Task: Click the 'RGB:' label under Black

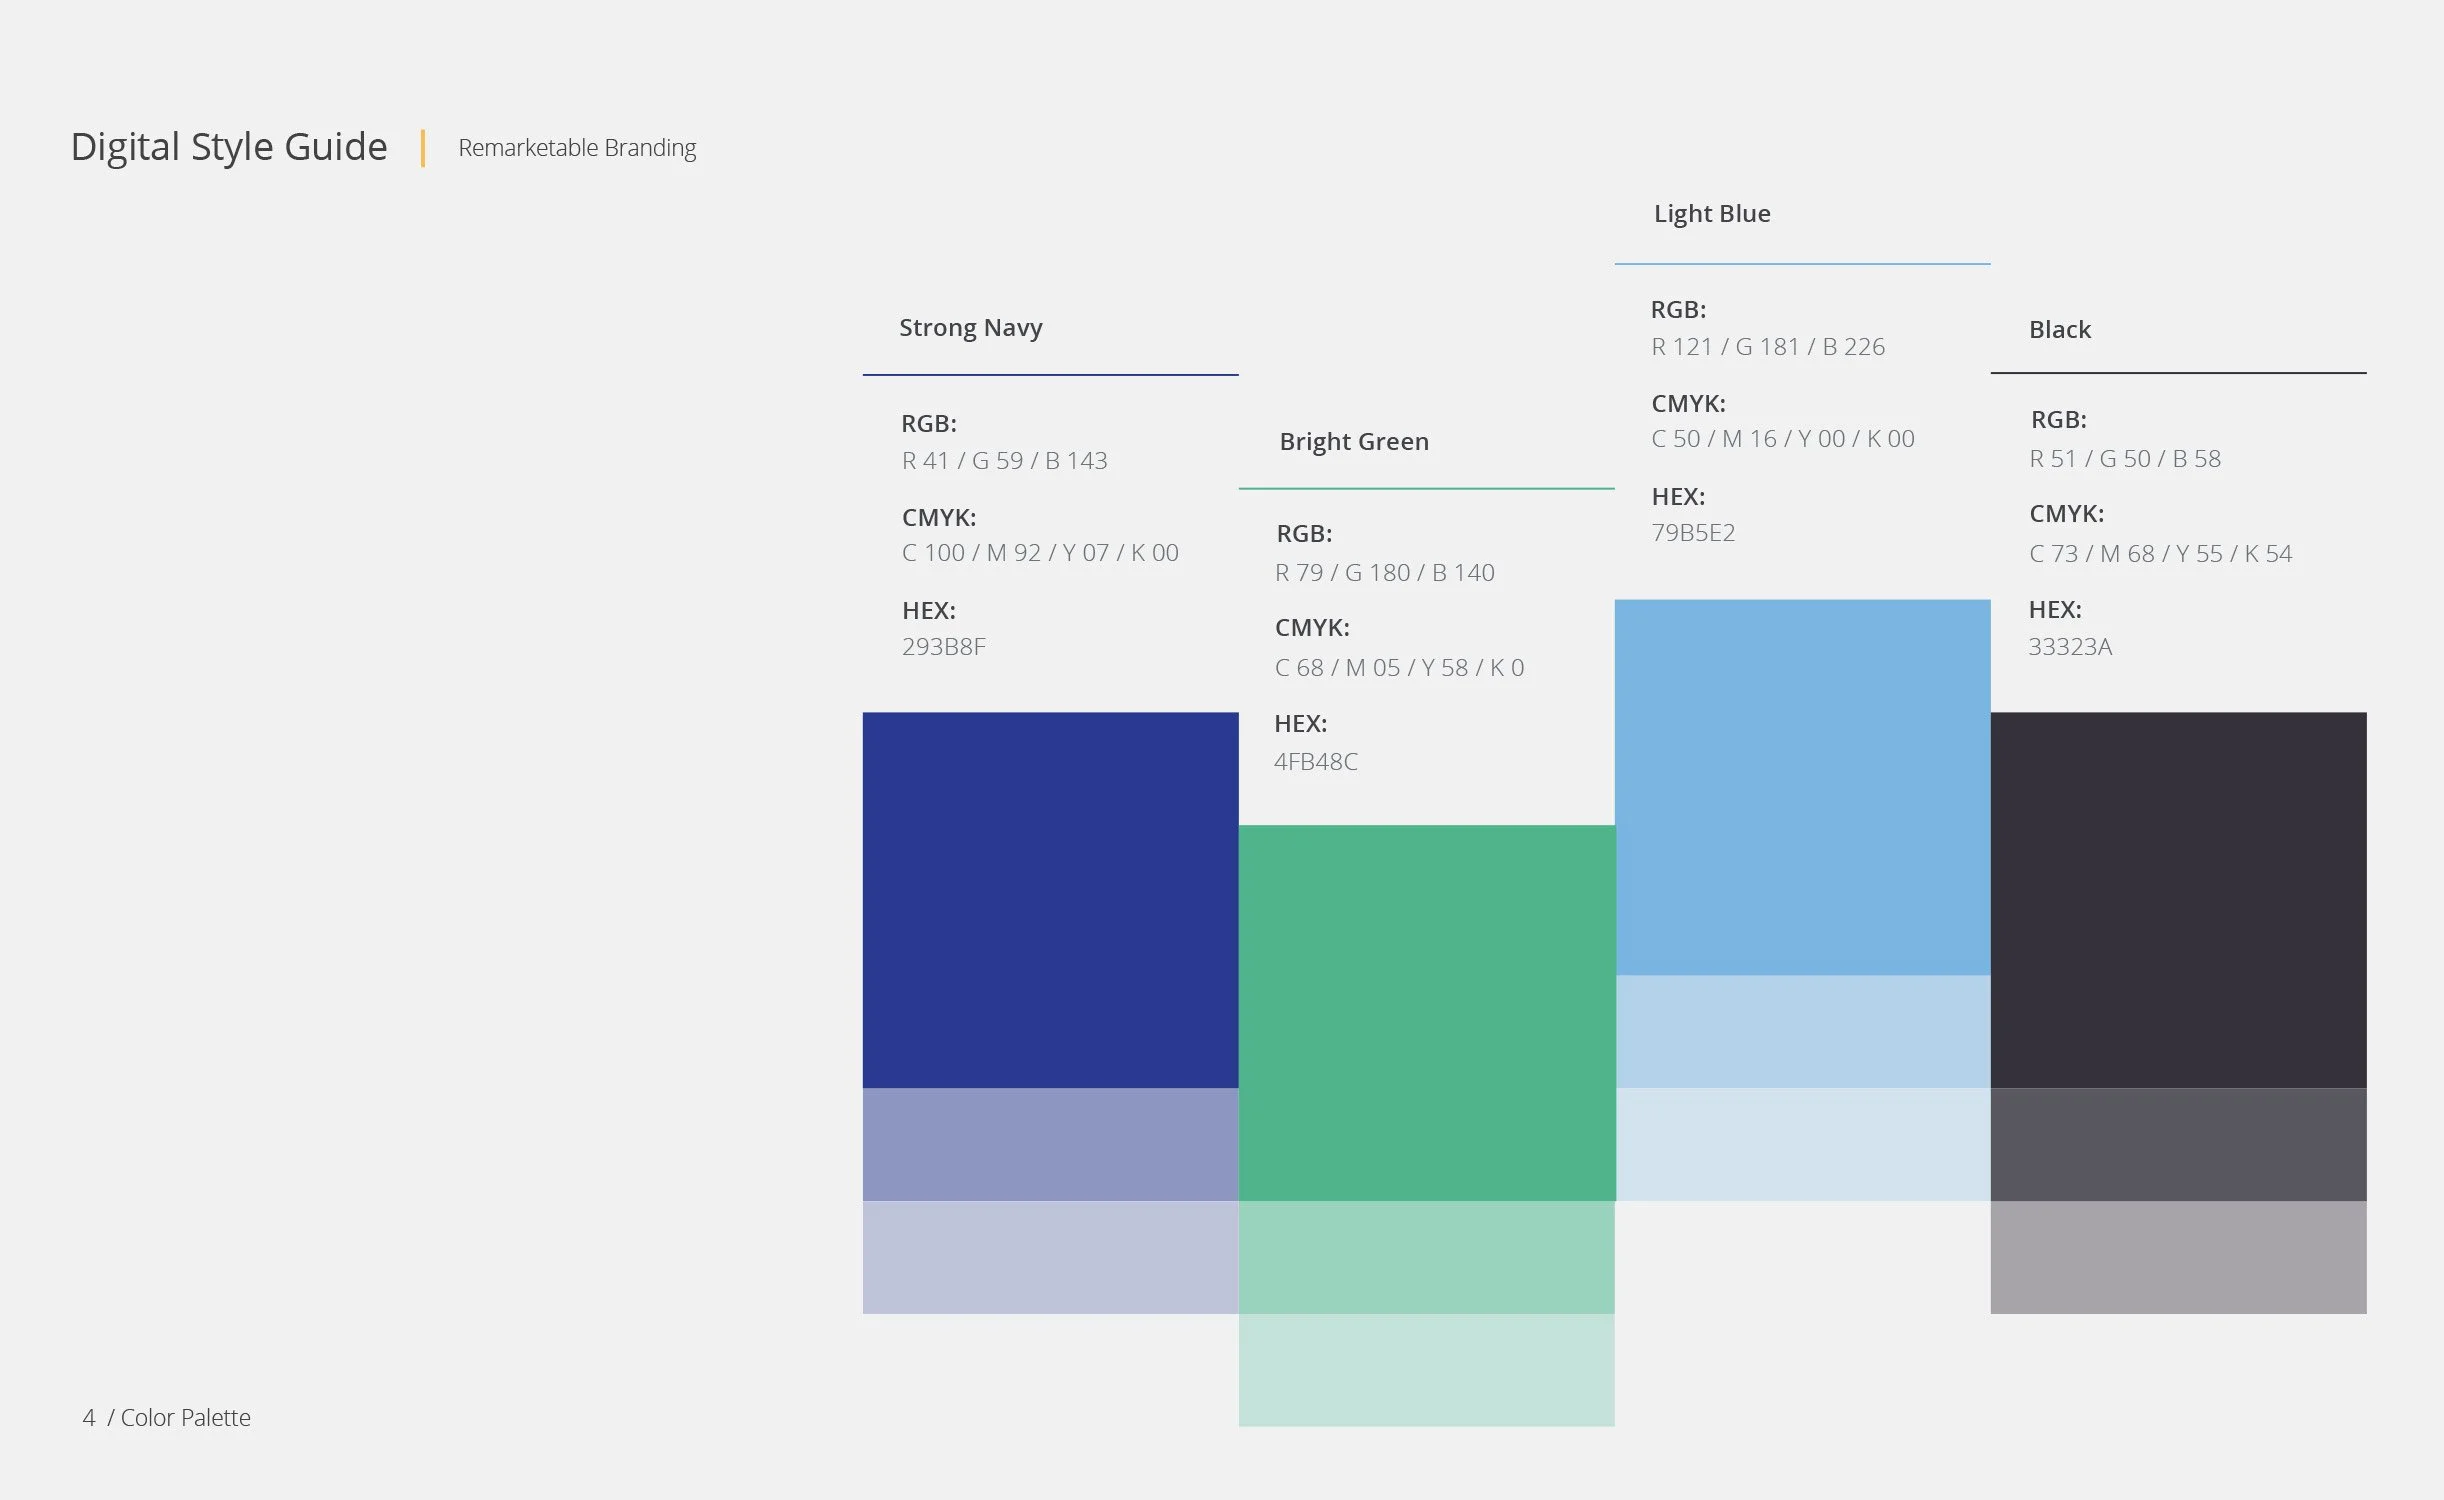Action: coord(2058,420)
